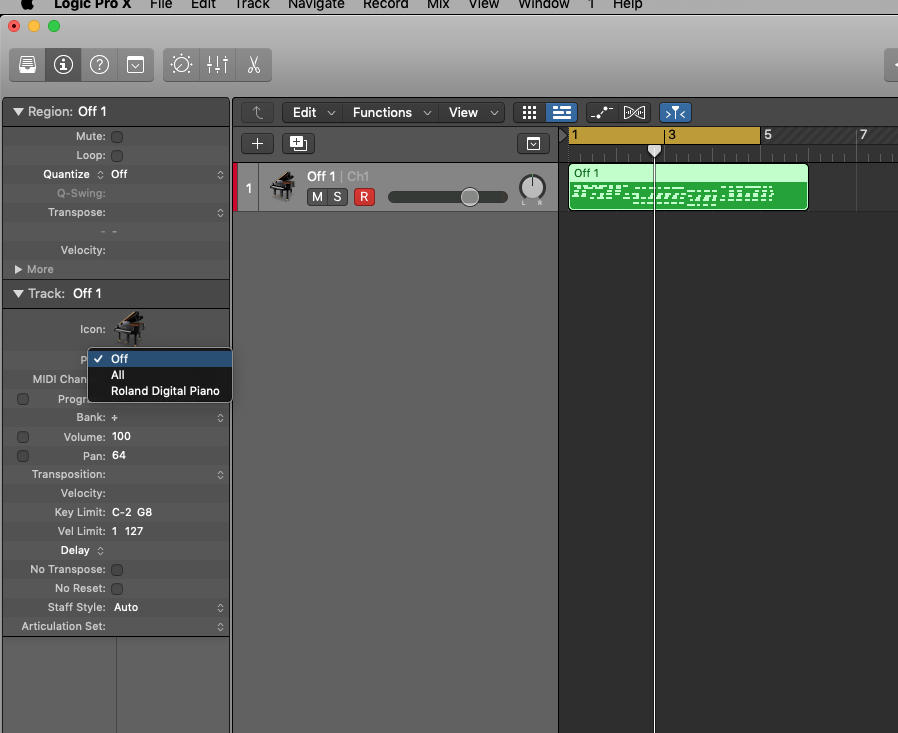Toggle record enable R button
This screenshot has width=898, height=733.
[x=364, y=197]
